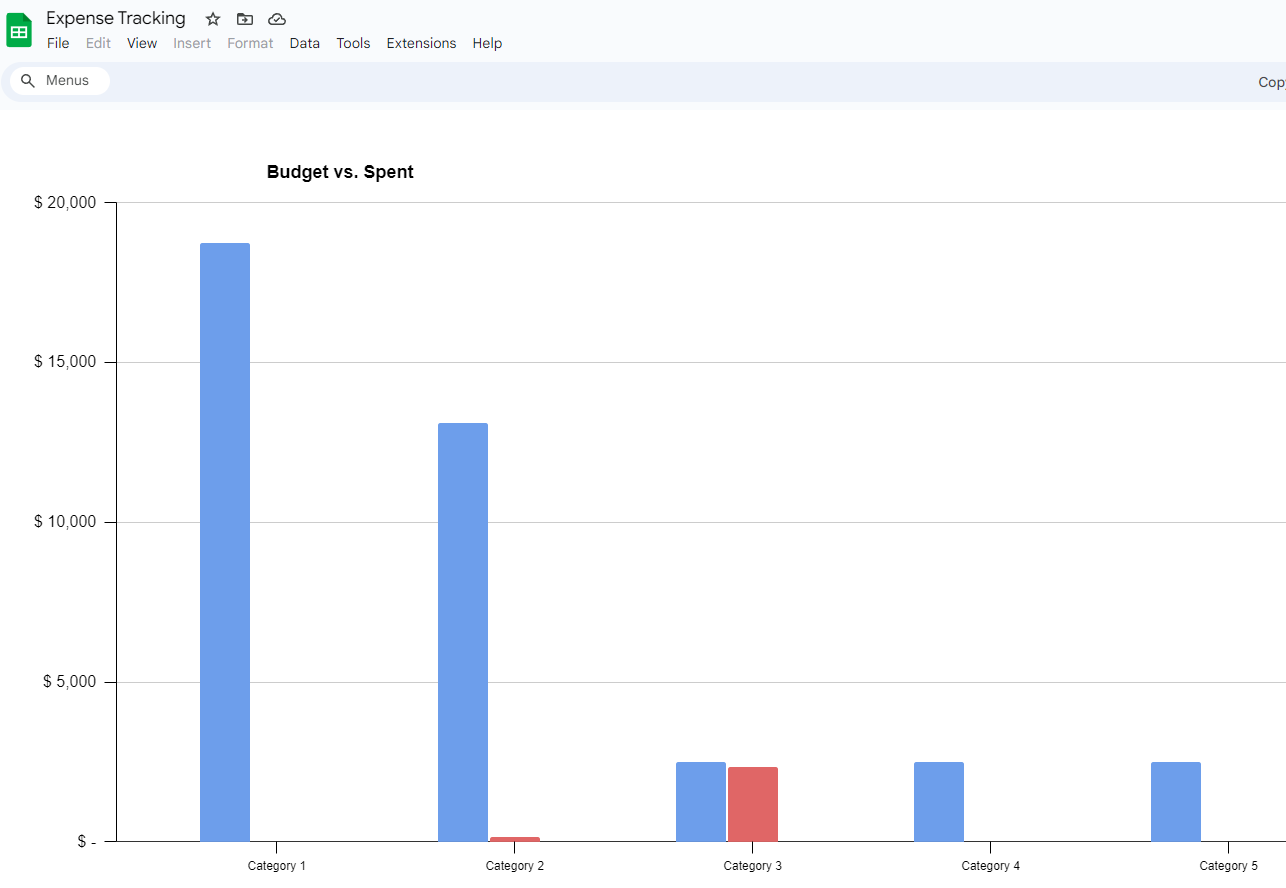Select the blue Category 1 budget bar
Screen dimensions: 1286x888
click(x=225, y=542)
